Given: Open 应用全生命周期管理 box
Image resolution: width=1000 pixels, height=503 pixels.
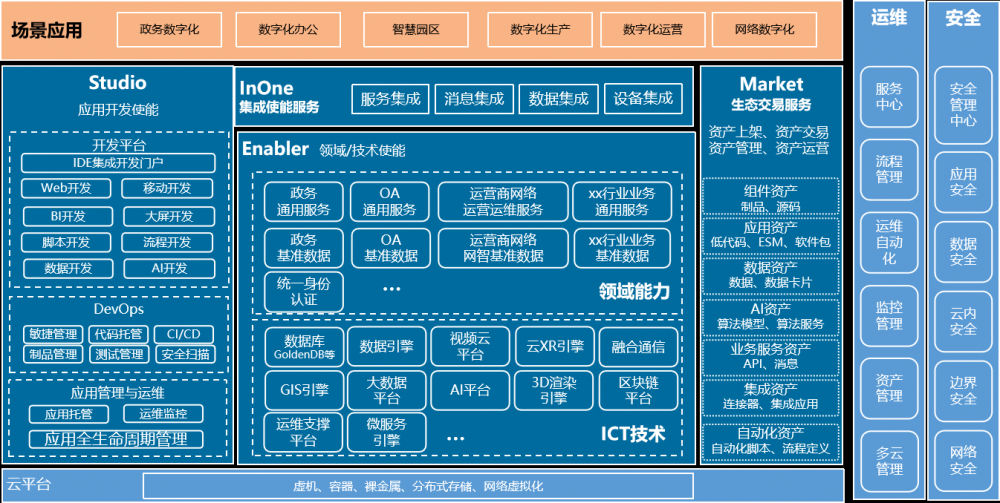Looking at the screenshot, I should pyautogui.click(x=115, y=439).
